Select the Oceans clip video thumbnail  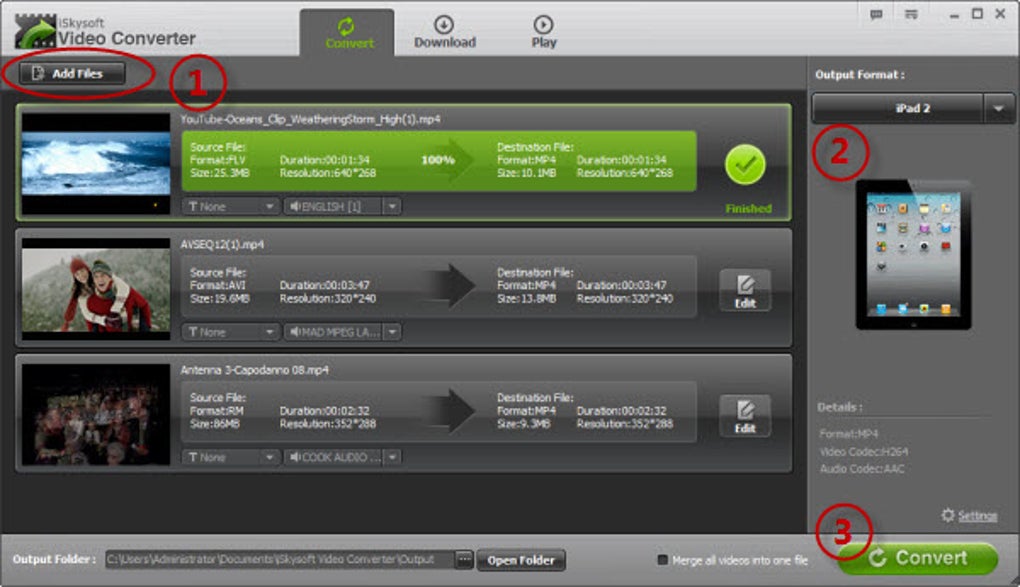pos(96,163)
